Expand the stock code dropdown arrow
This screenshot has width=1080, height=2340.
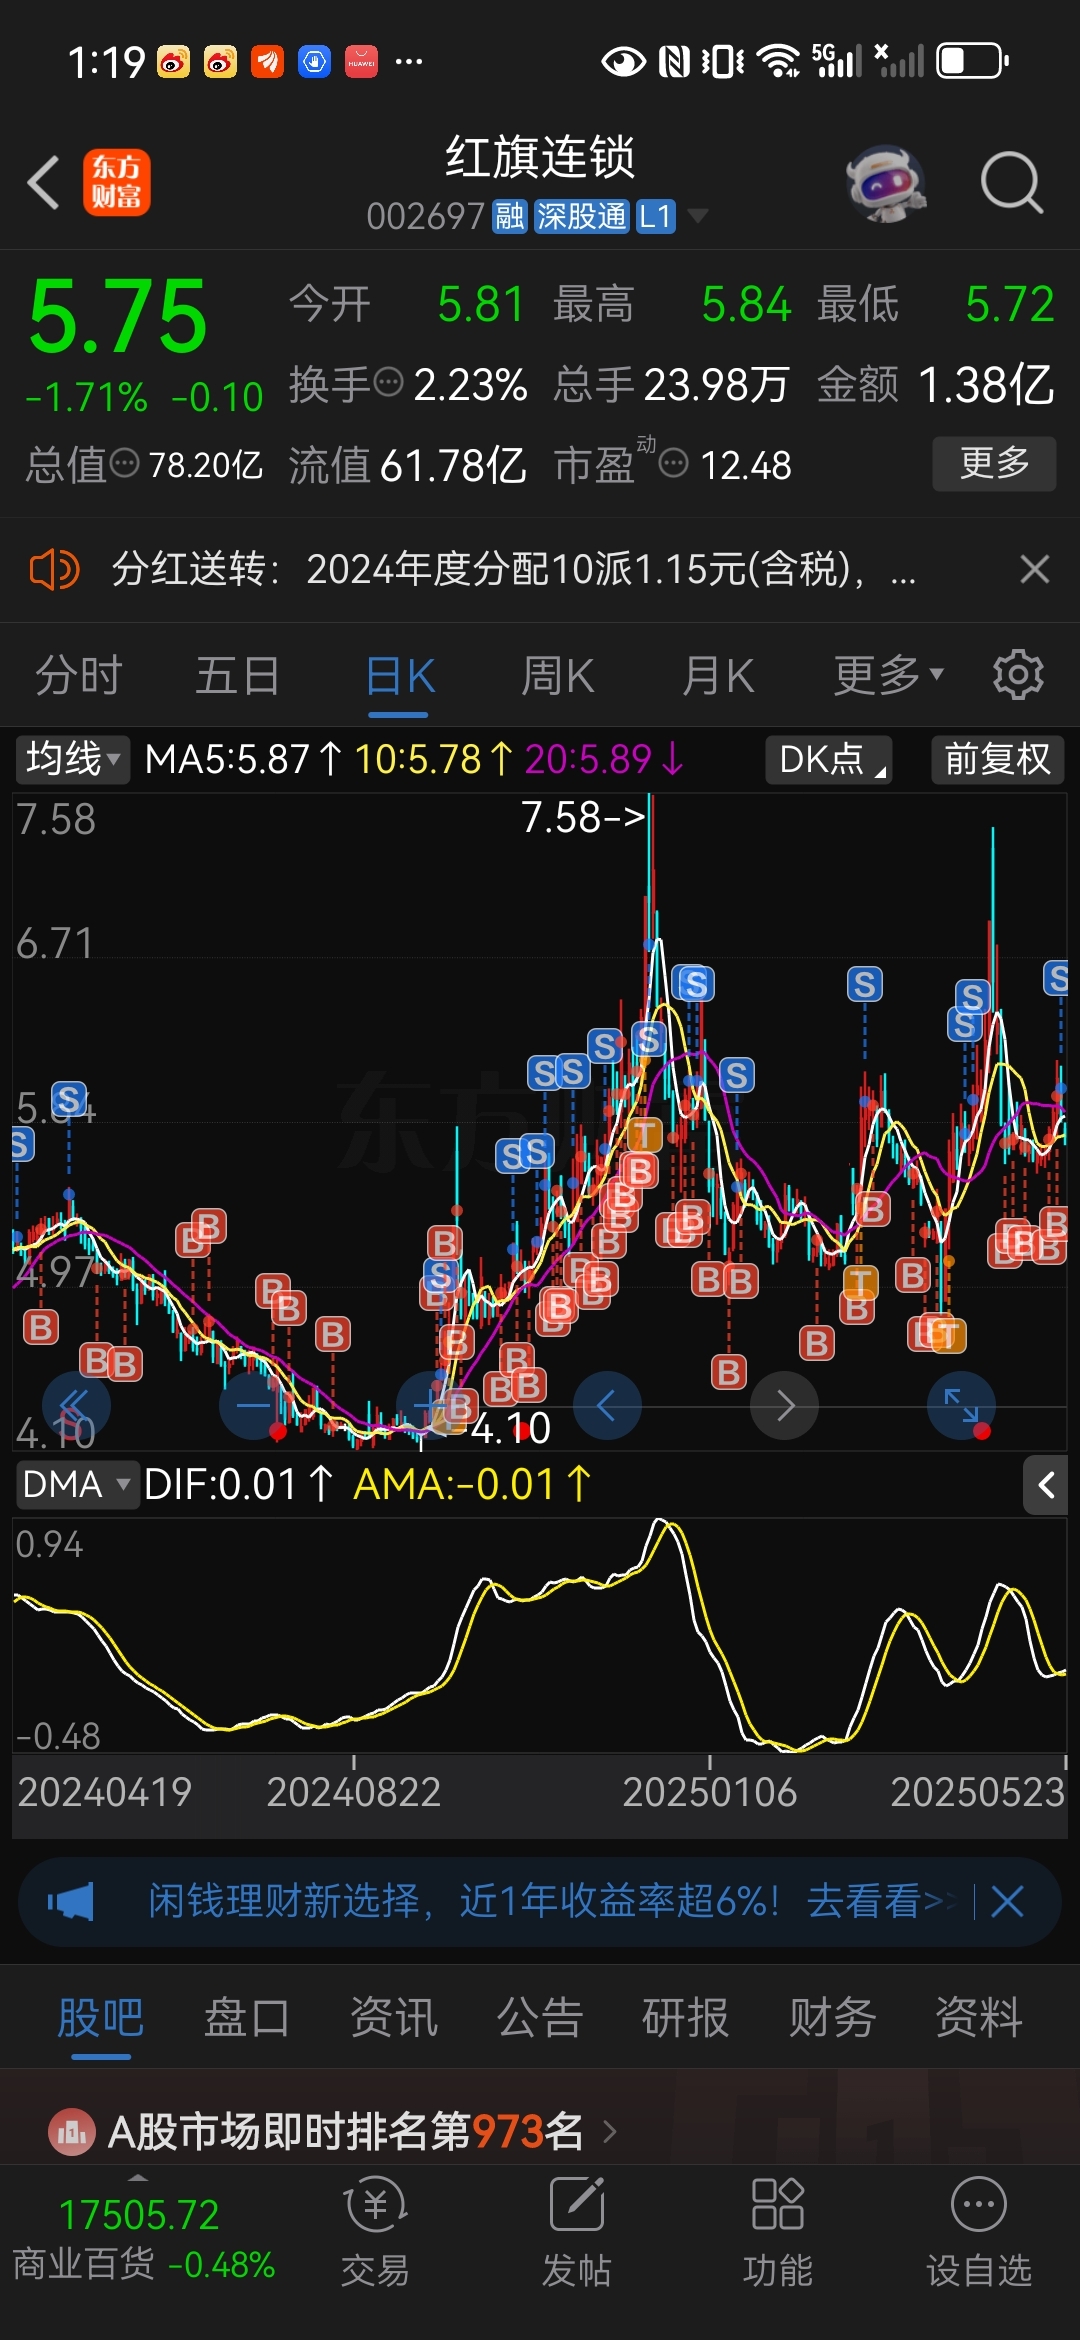coord(699,216)
